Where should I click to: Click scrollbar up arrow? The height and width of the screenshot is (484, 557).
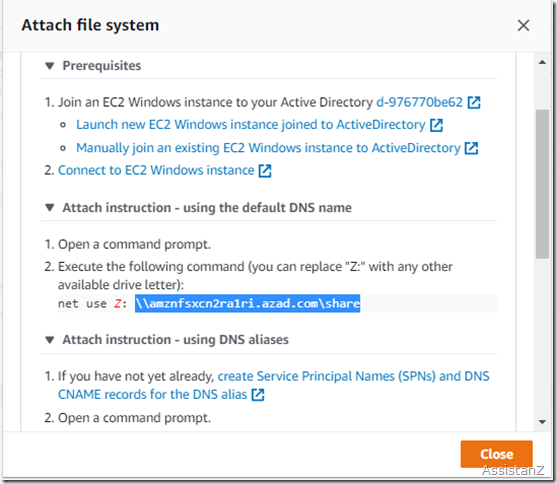[542, 63]
